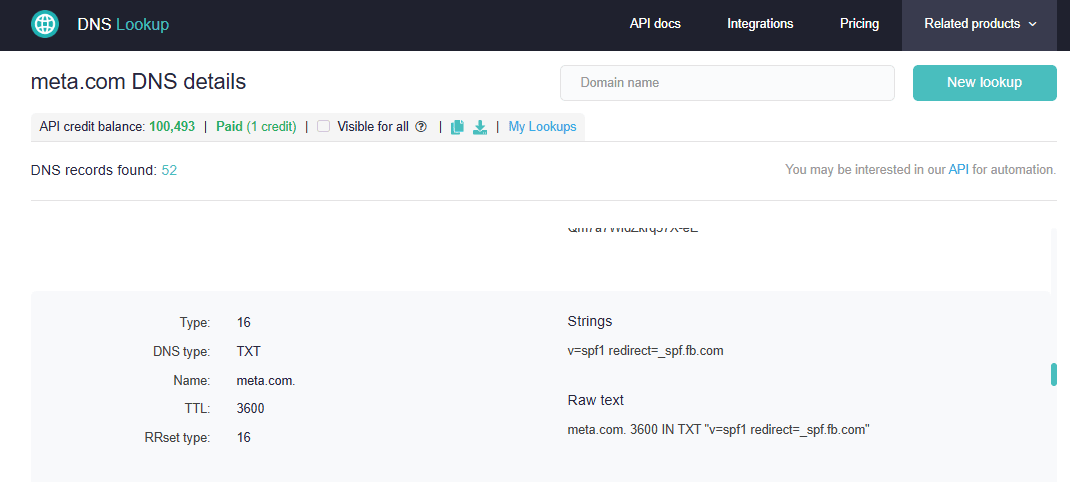
Task: Click the 52 DNS records count
Action: click(169, 170)
